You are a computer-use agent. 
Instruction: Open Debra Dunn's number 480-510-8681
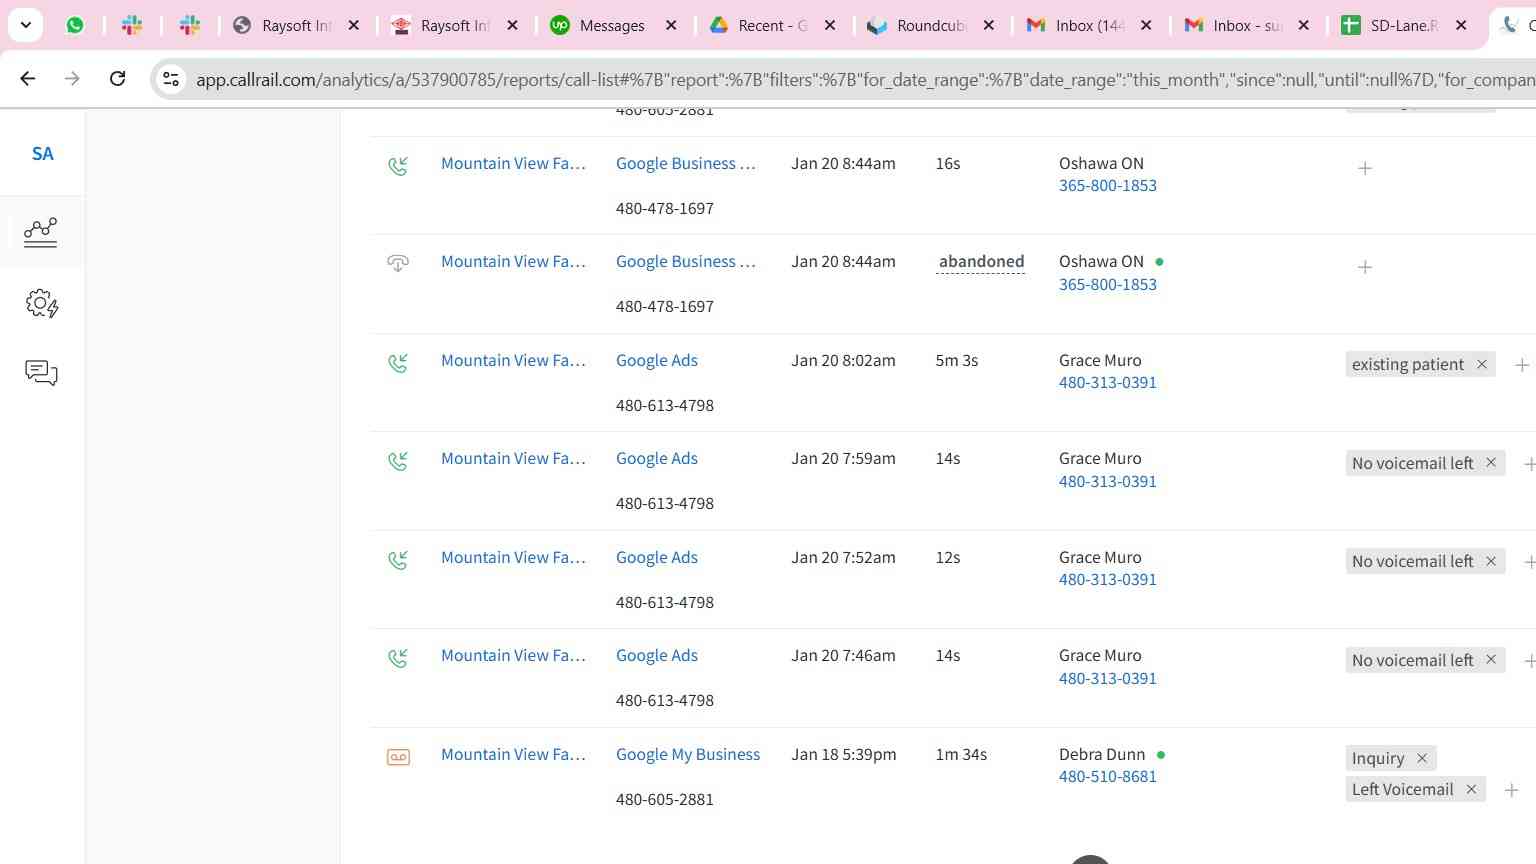tap(1107, 776)
